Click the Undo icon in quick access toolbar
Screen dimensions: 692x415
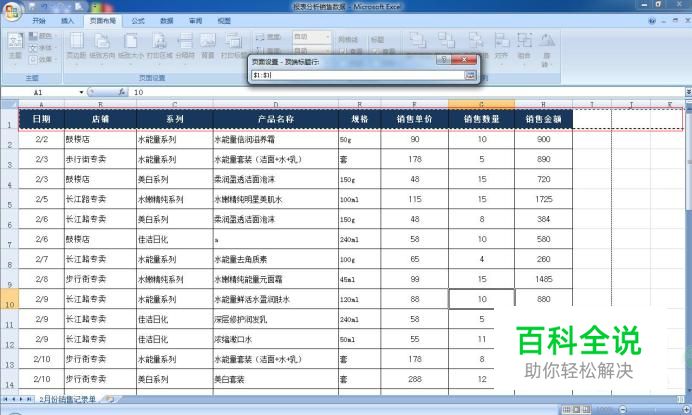coord(44,6)
